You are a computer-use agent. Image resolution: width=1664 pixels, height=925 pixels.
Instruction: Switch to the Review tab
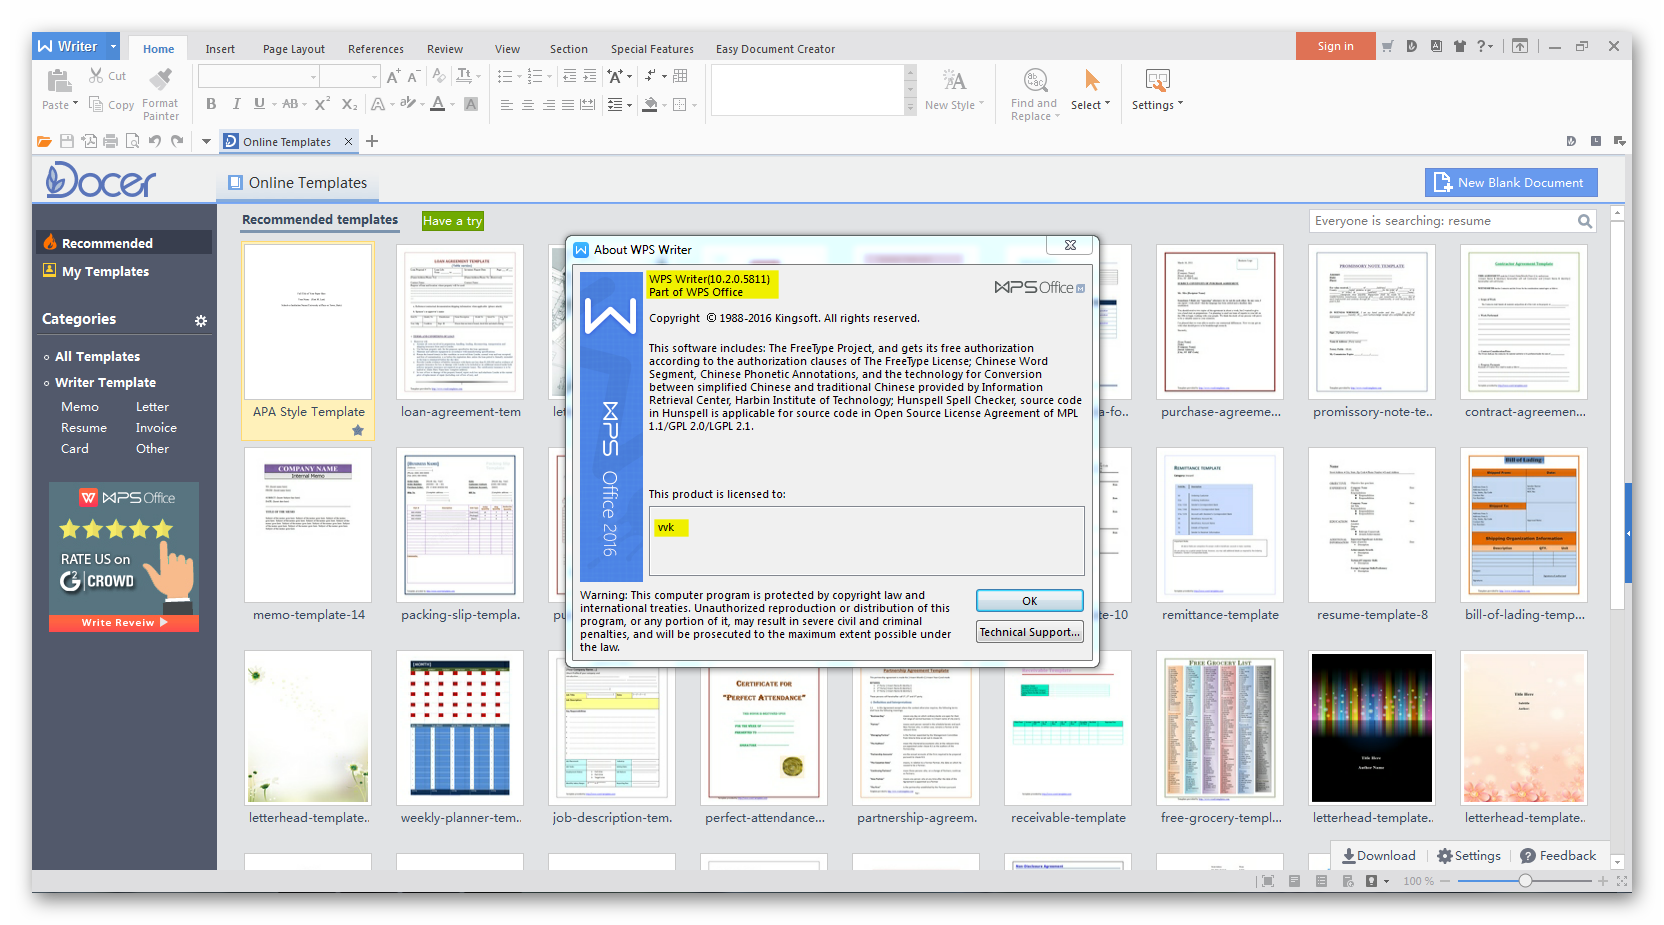445,49
